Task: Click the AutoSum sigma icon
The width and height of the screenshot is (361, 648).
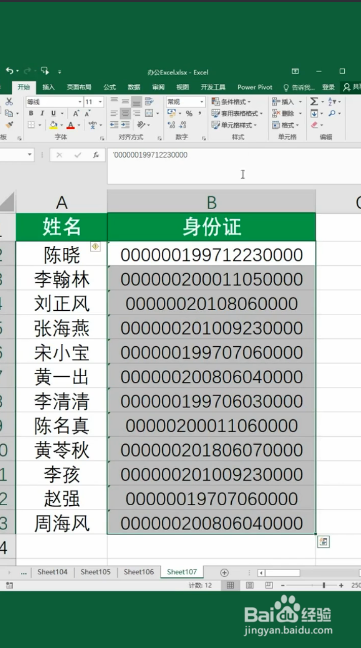Action: [314, 101]
